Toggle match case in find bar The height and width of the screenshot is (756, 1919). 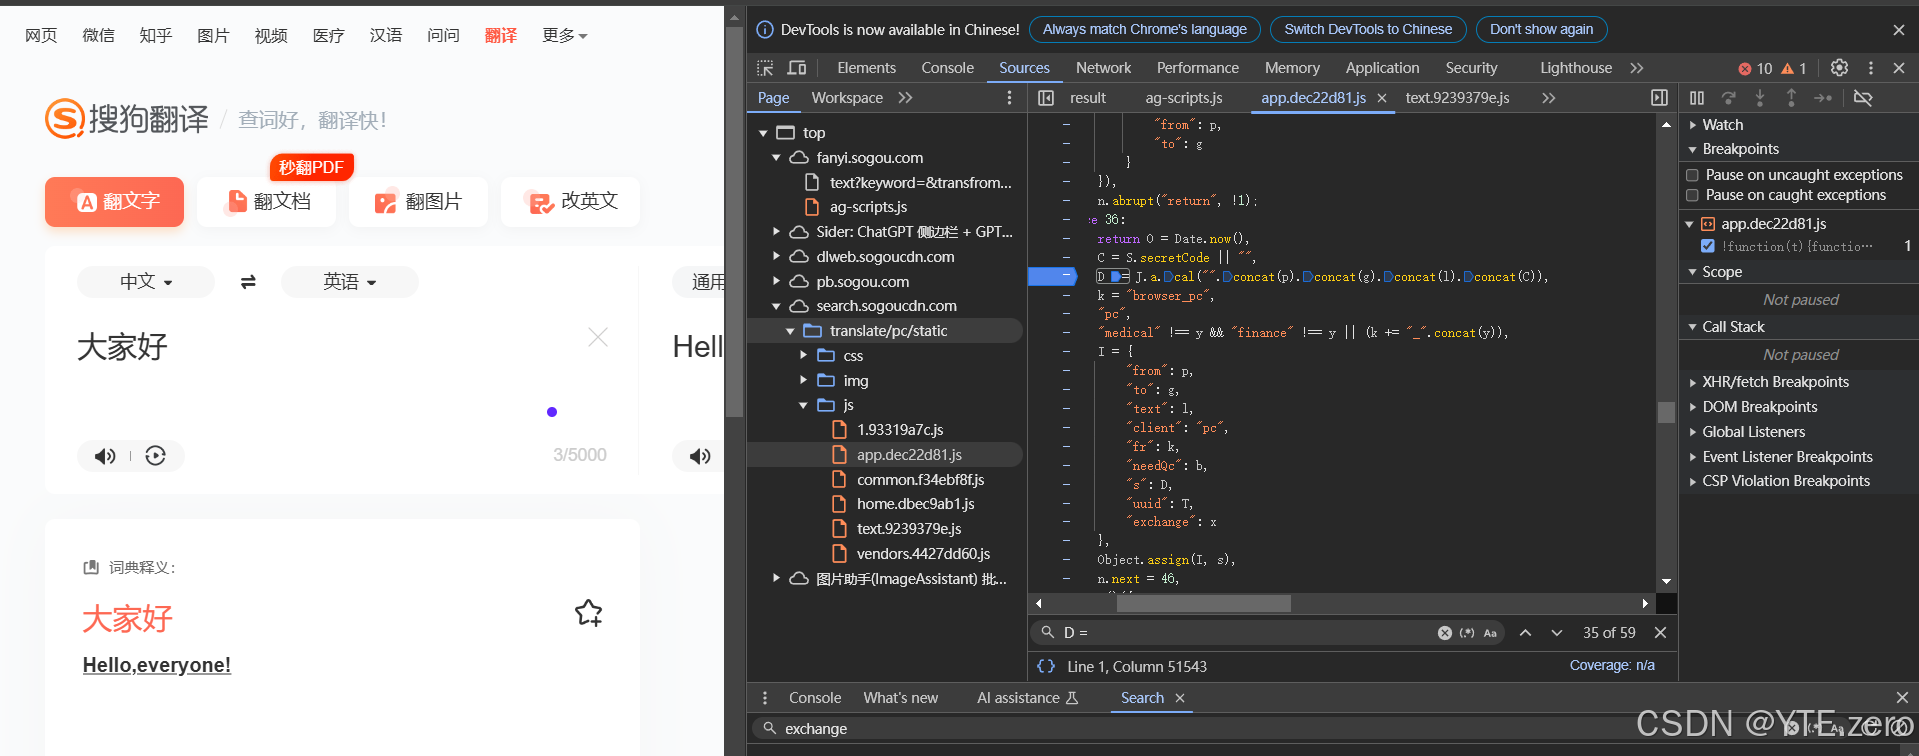click(x=1490, y=633)
